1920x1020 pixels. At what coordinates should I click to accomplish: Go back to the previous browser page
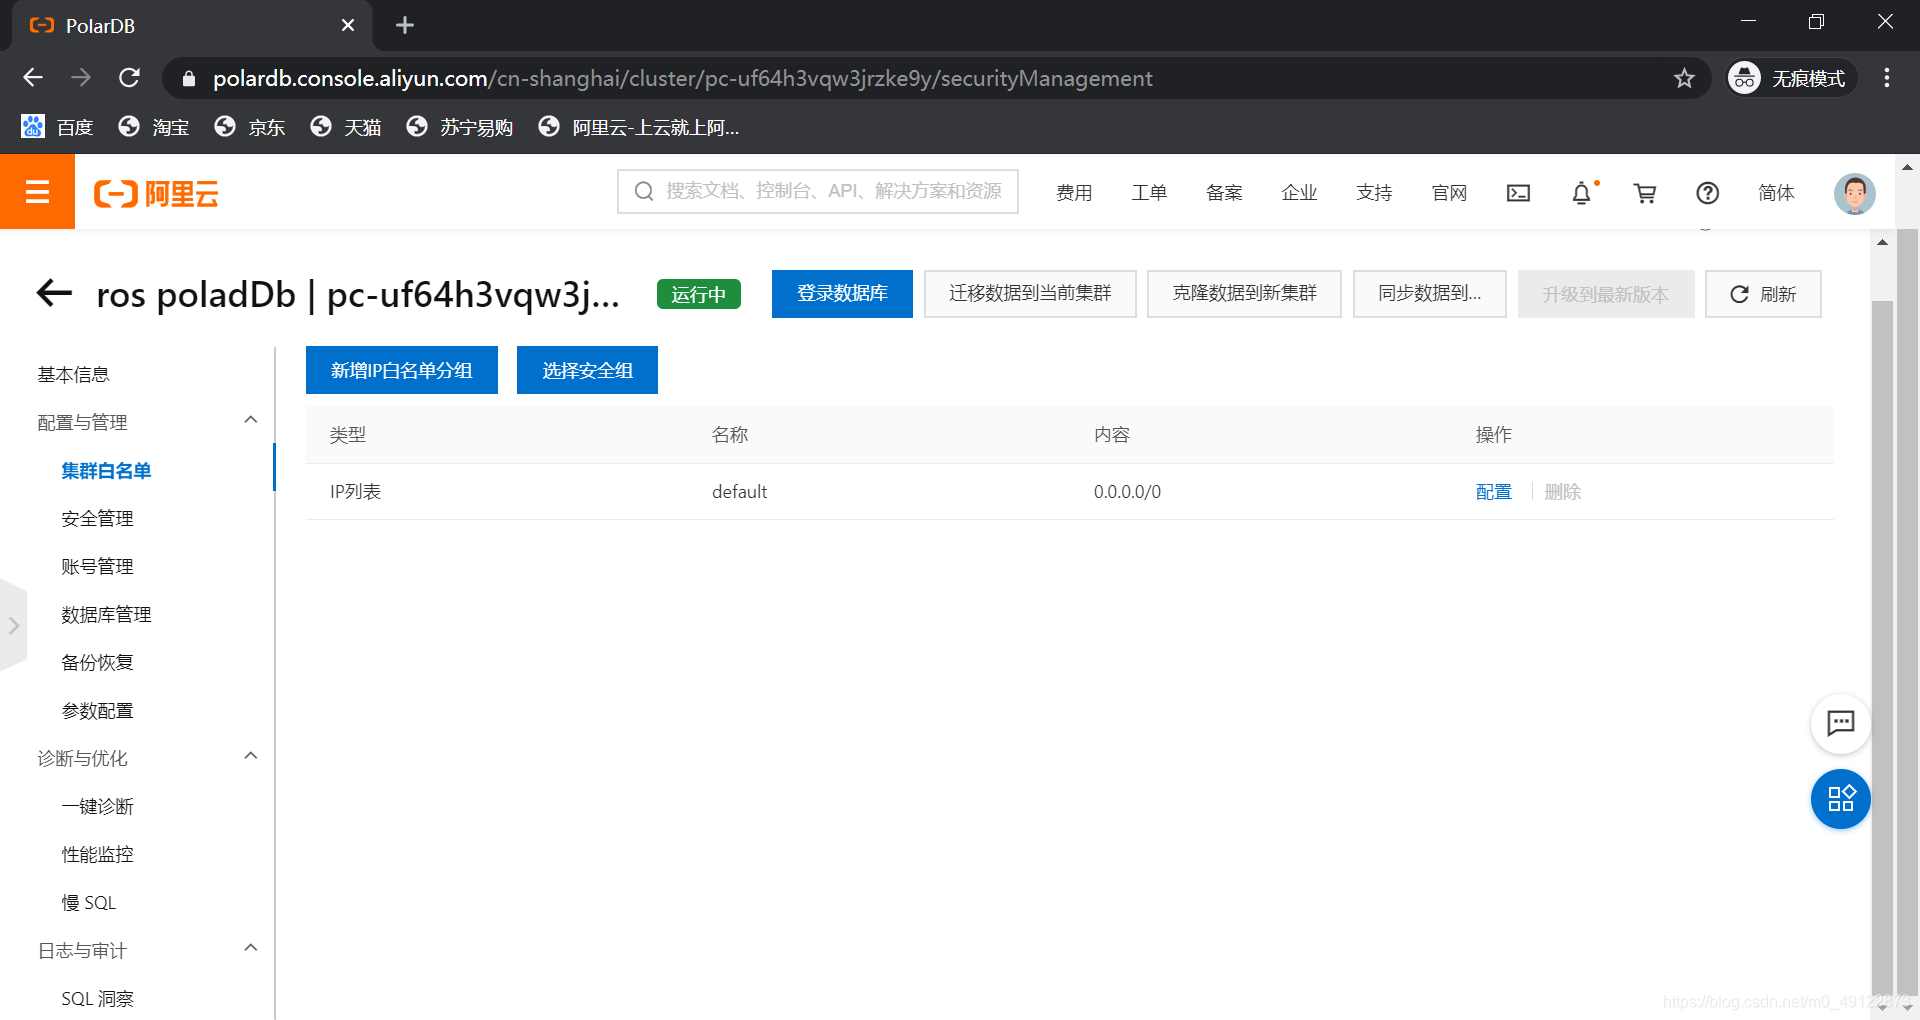tap(33, 78)
